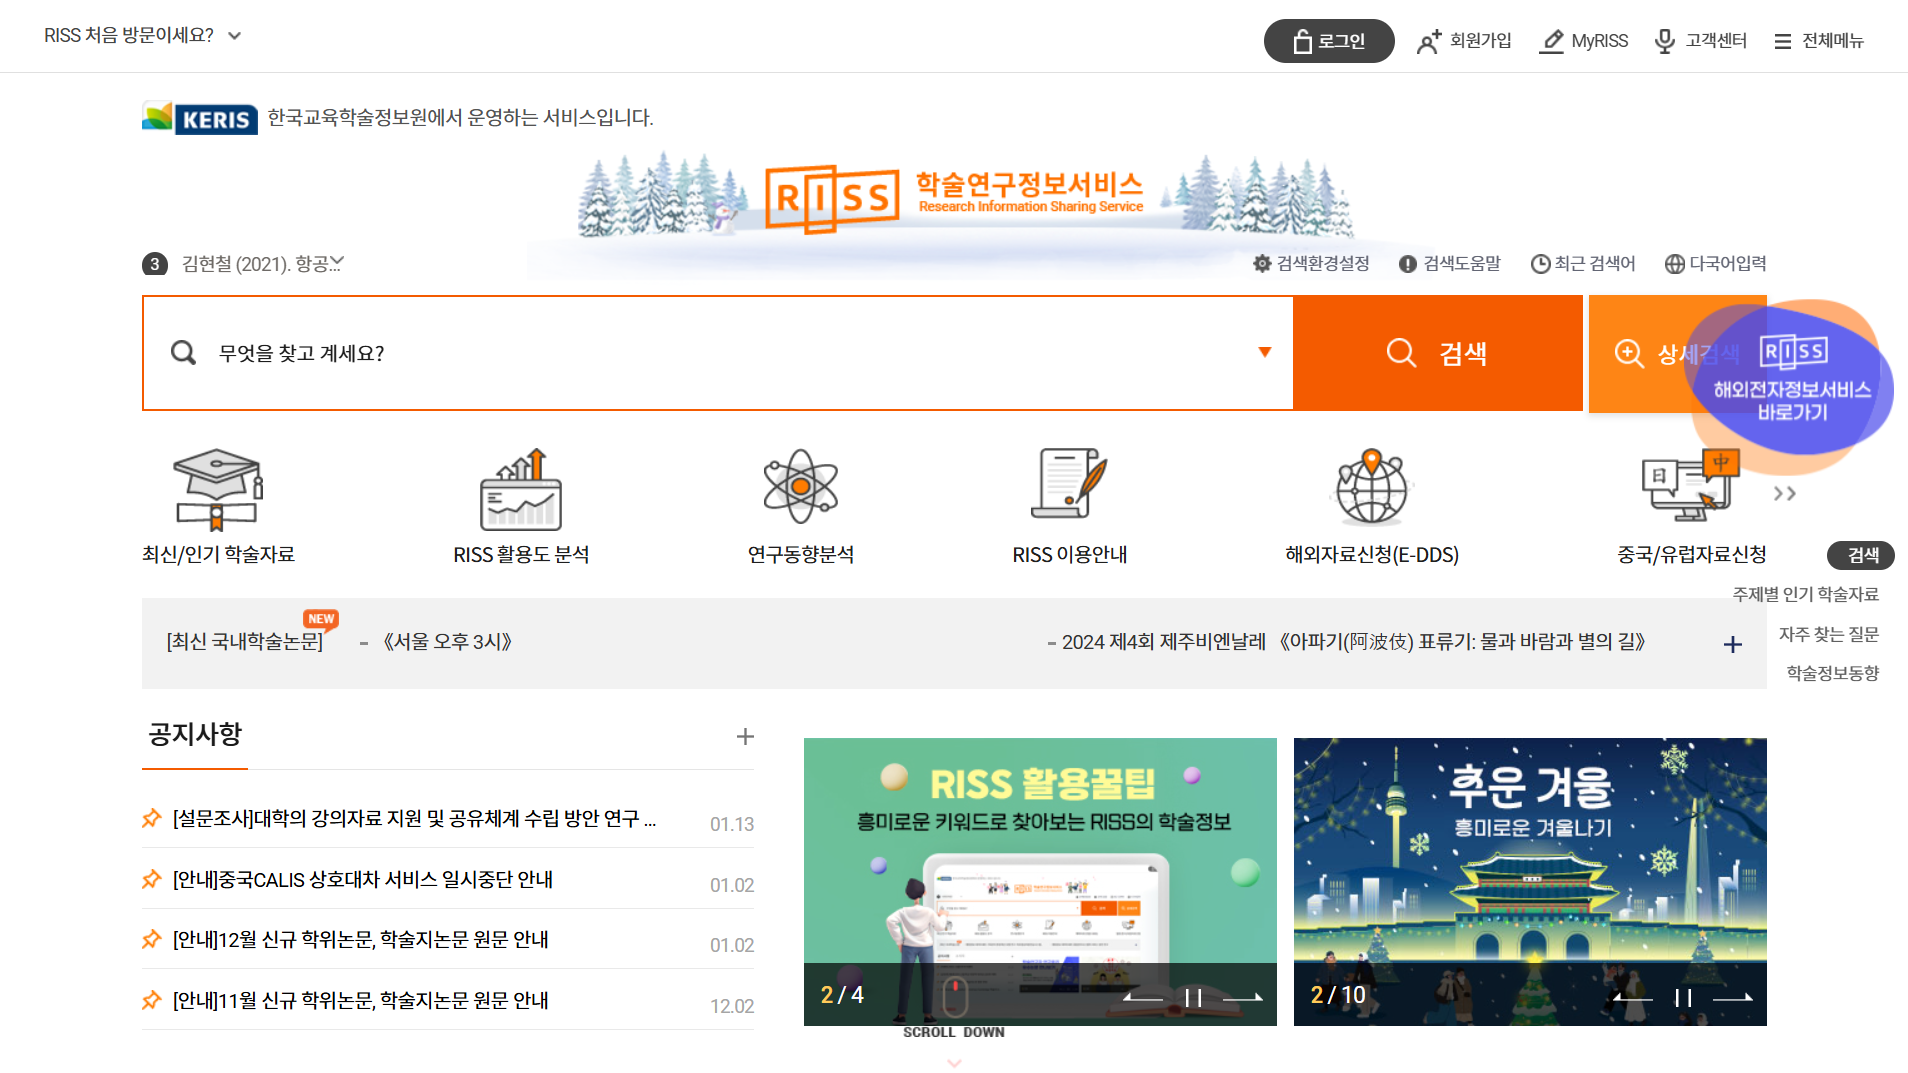Pause the 추운 겨울 banner slideshow
This screenshot has height=1073, width=1908.
[x=1683, y=997]
